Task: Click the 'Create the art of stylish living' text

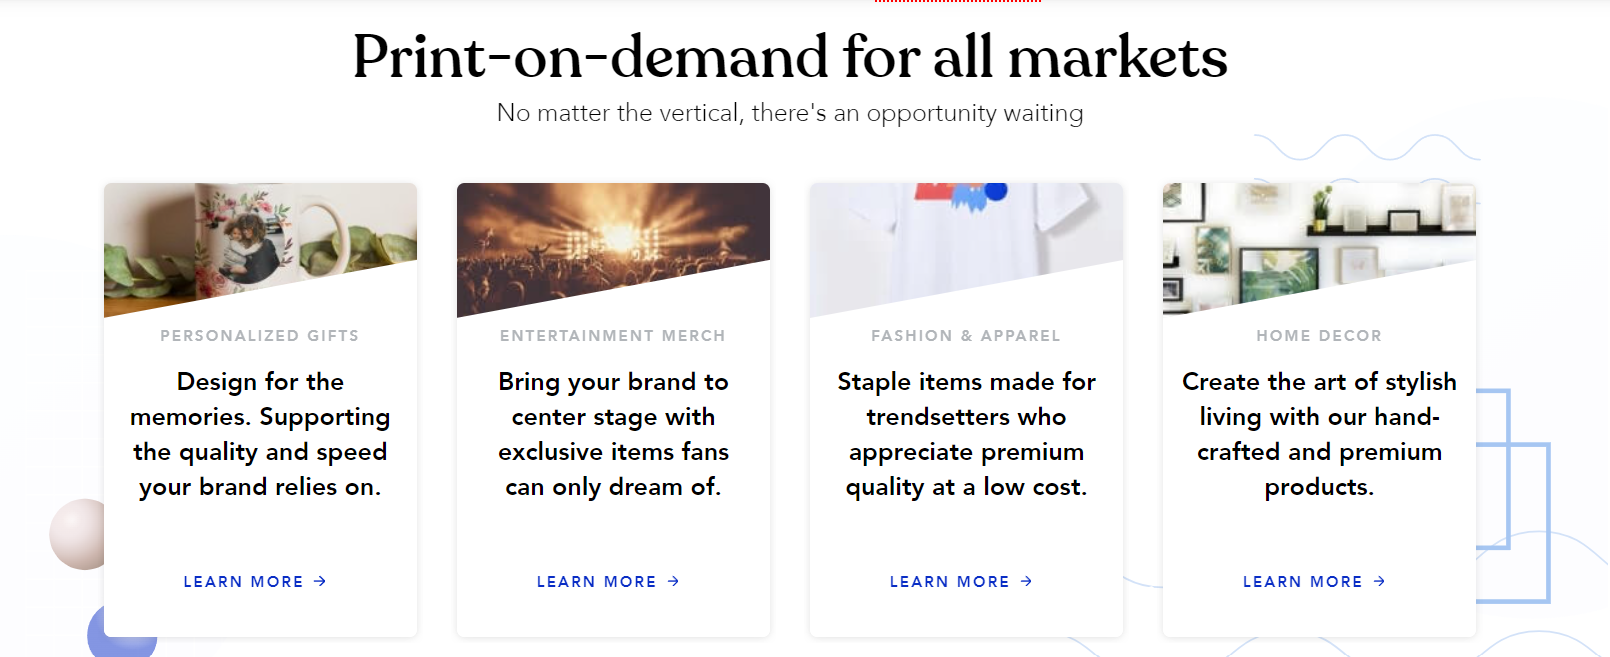Action: coord(1319,434)
